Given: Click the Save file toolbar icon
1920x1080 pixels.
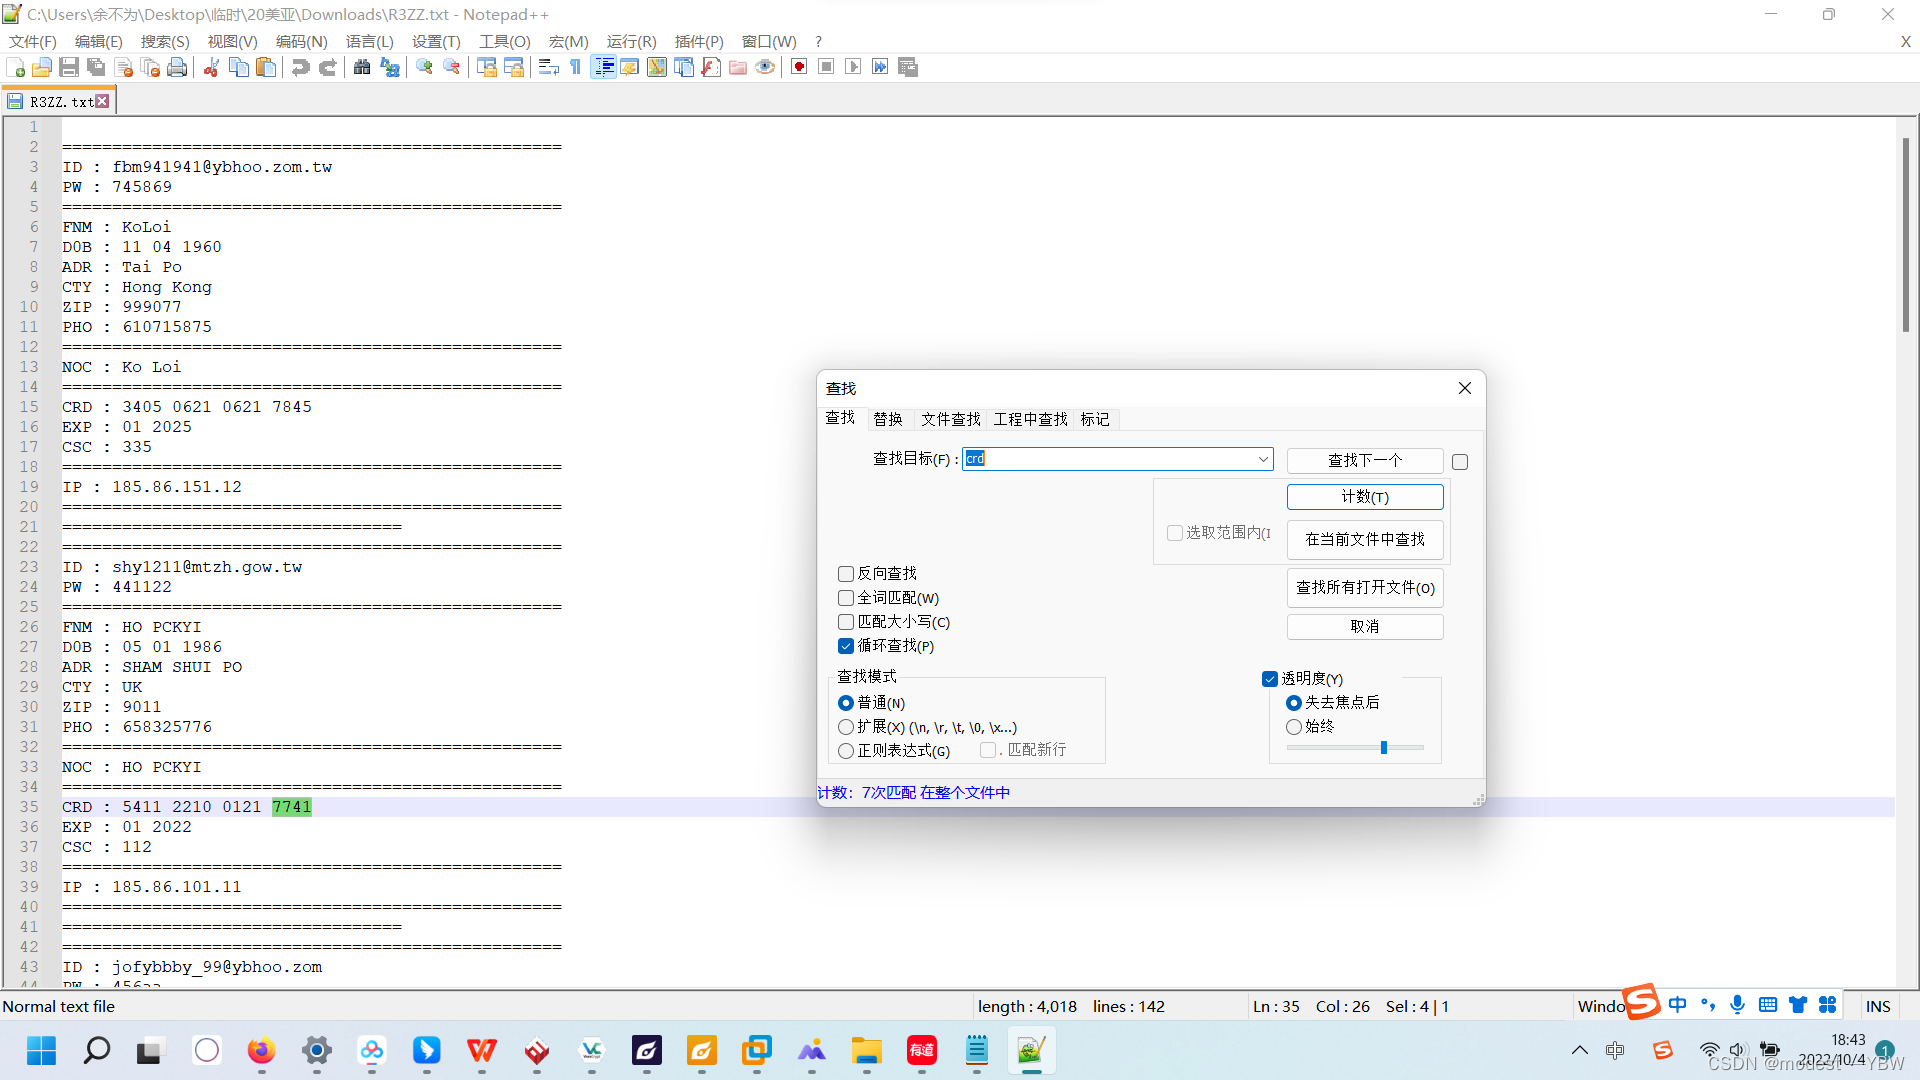Looking at the screenshot, I should pyautogui.click(x=69, y=67).
